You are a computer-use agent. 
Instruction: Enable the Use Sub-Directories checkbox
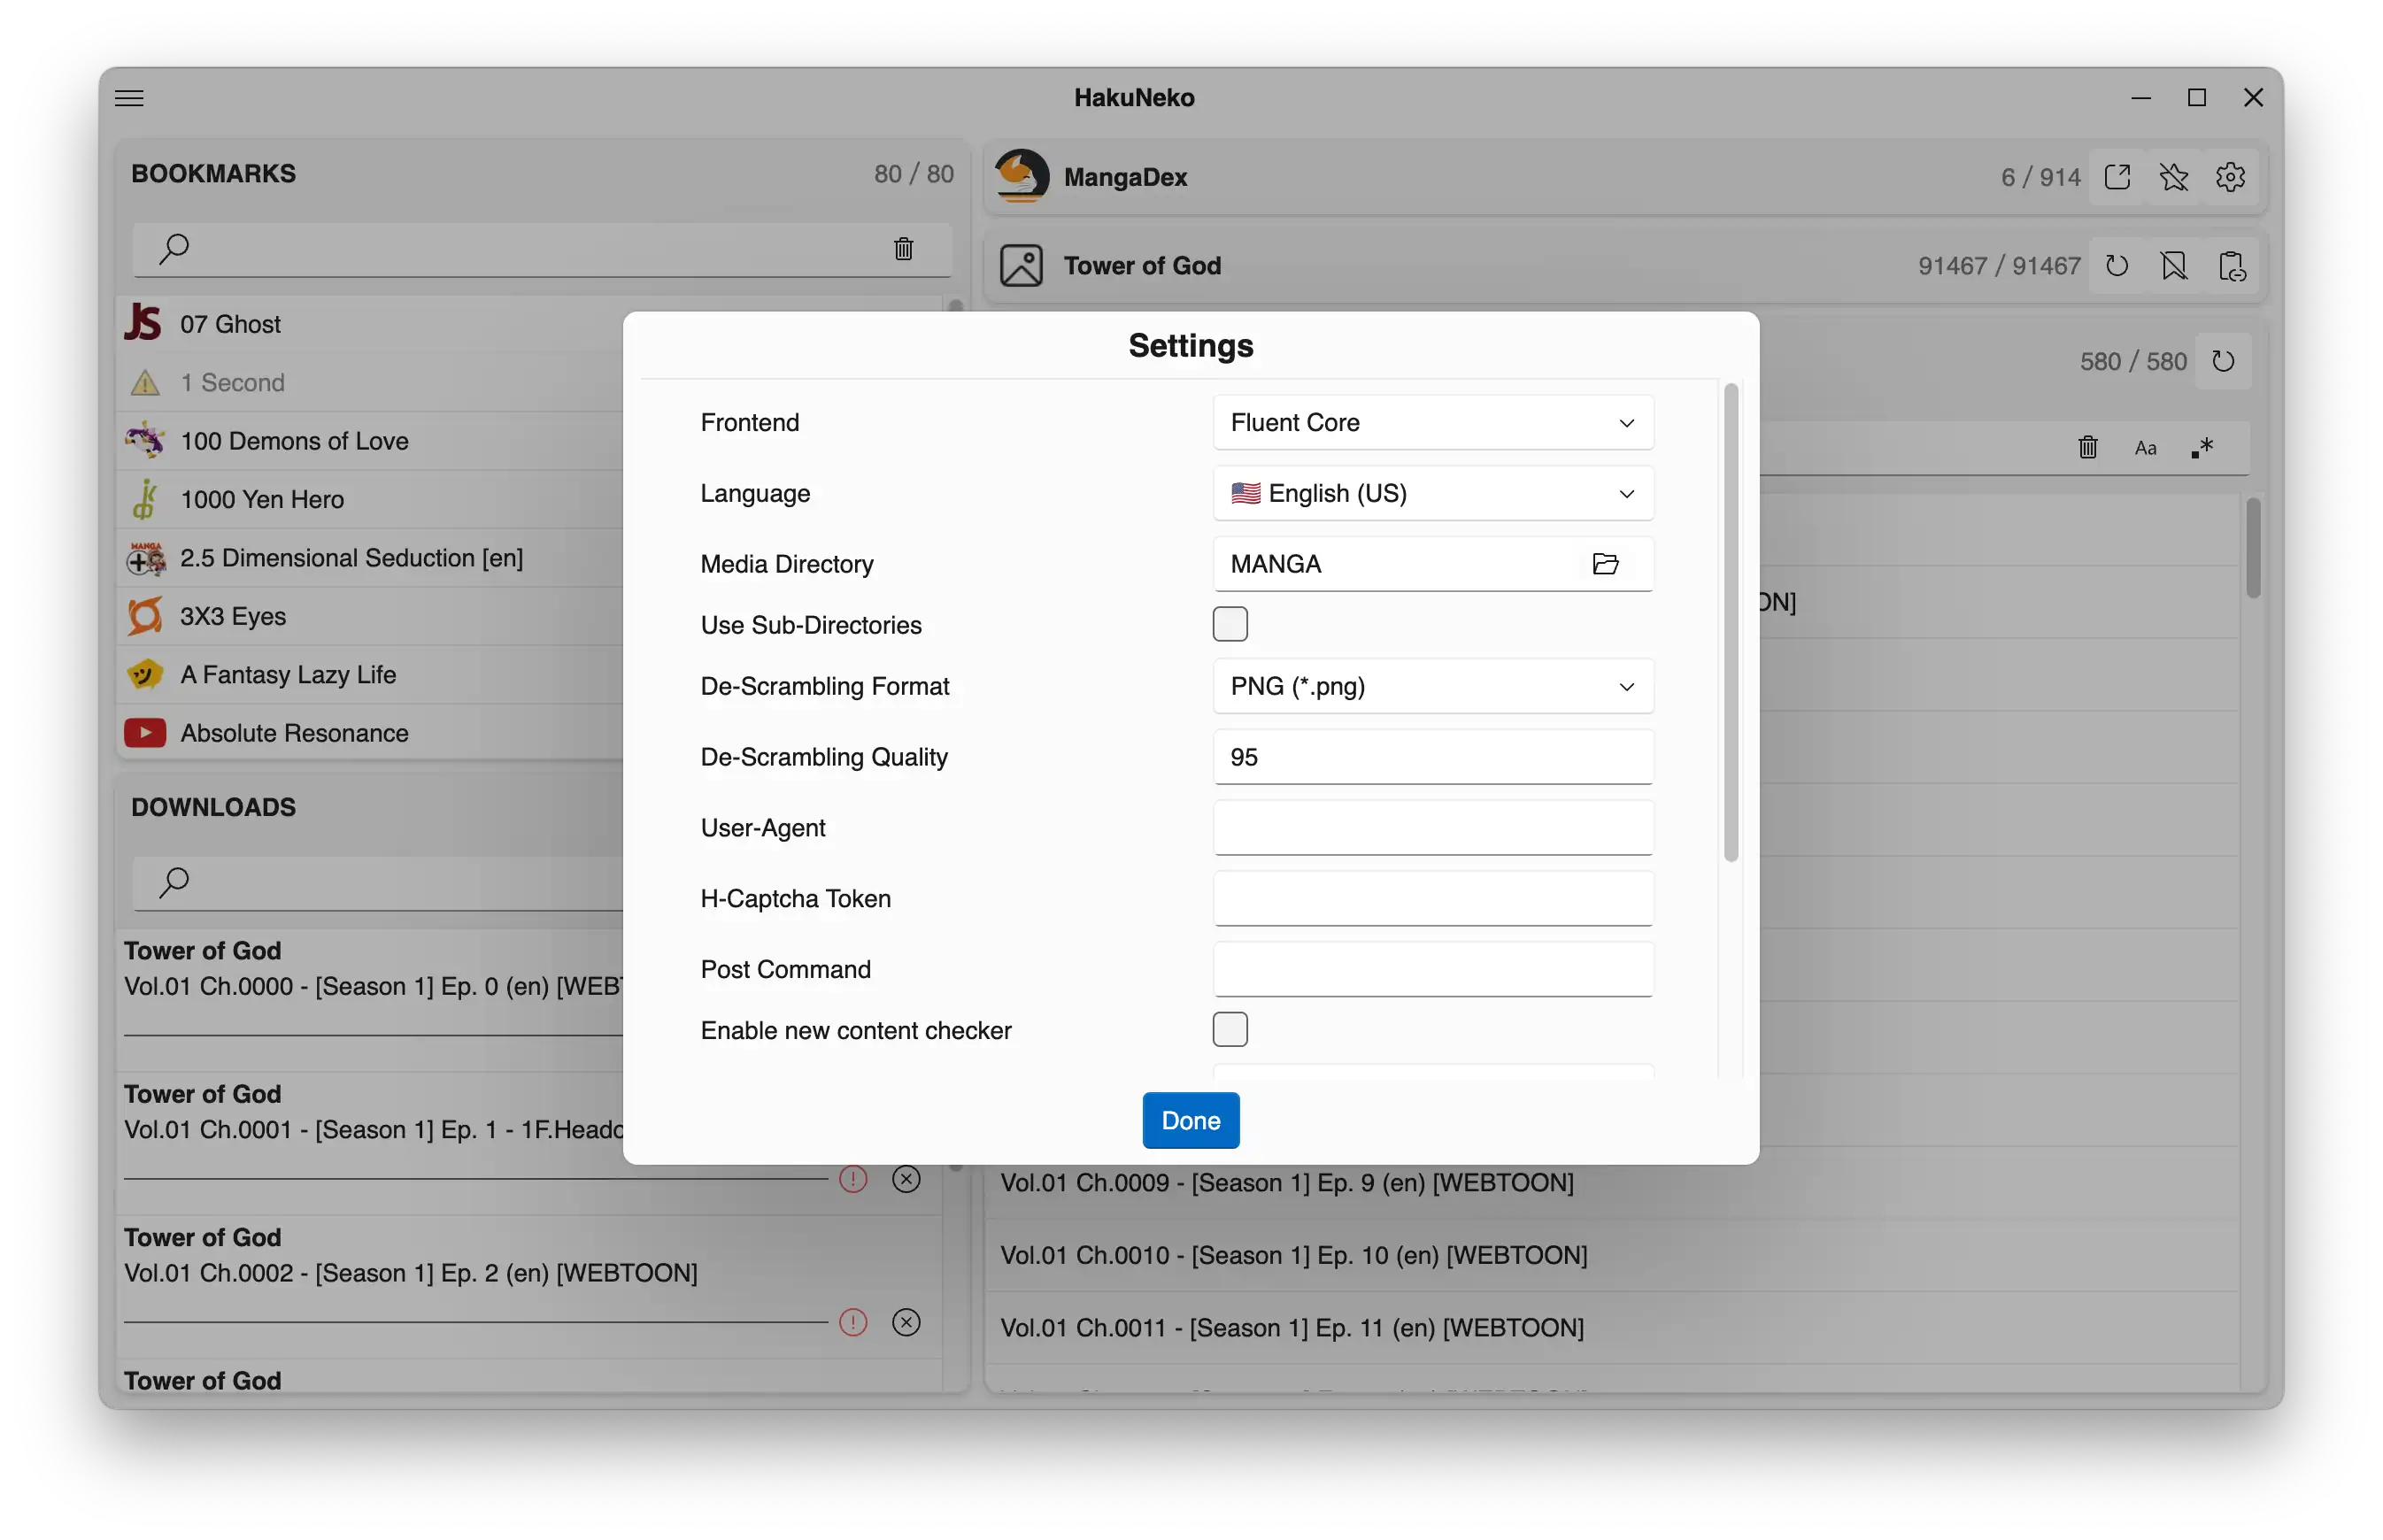[1230, 624]
